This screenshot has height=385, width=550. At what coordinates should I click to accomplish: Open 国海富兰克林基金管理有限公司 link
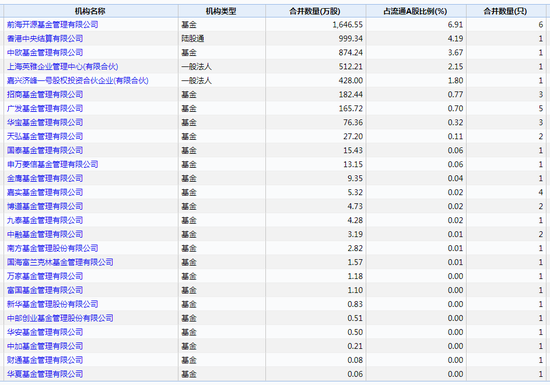[x=60, y=262]
